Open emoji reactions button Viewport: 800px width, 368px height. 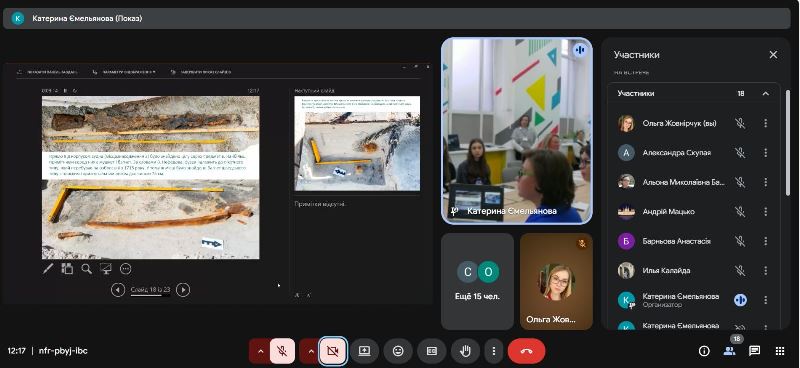pos(398,351)
